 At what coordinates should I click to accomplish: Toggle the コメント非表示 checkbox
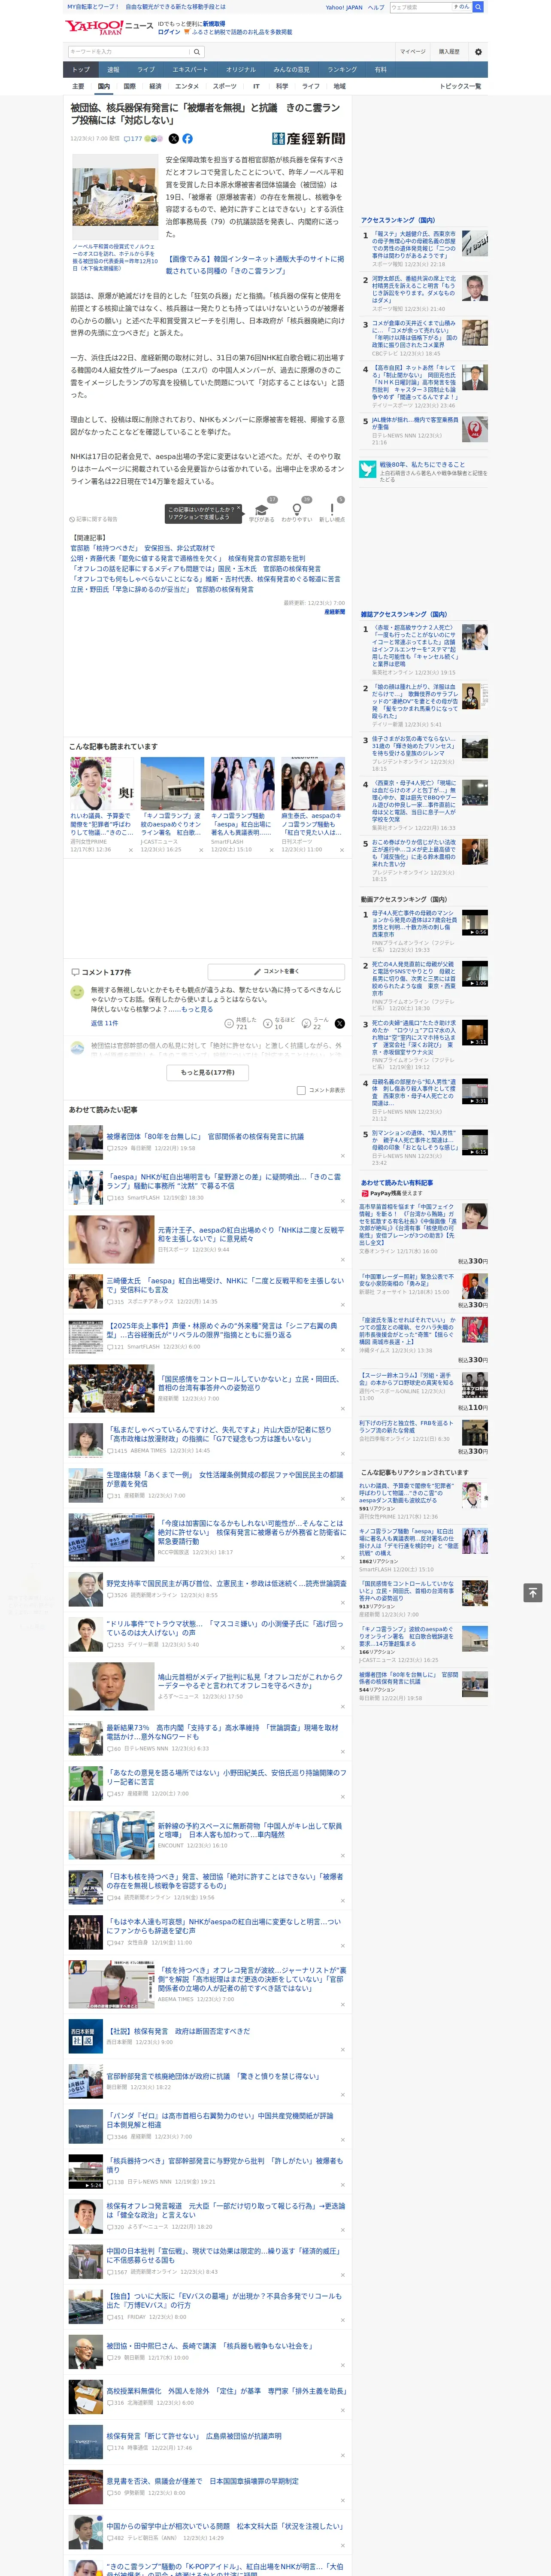(301, 1090)
